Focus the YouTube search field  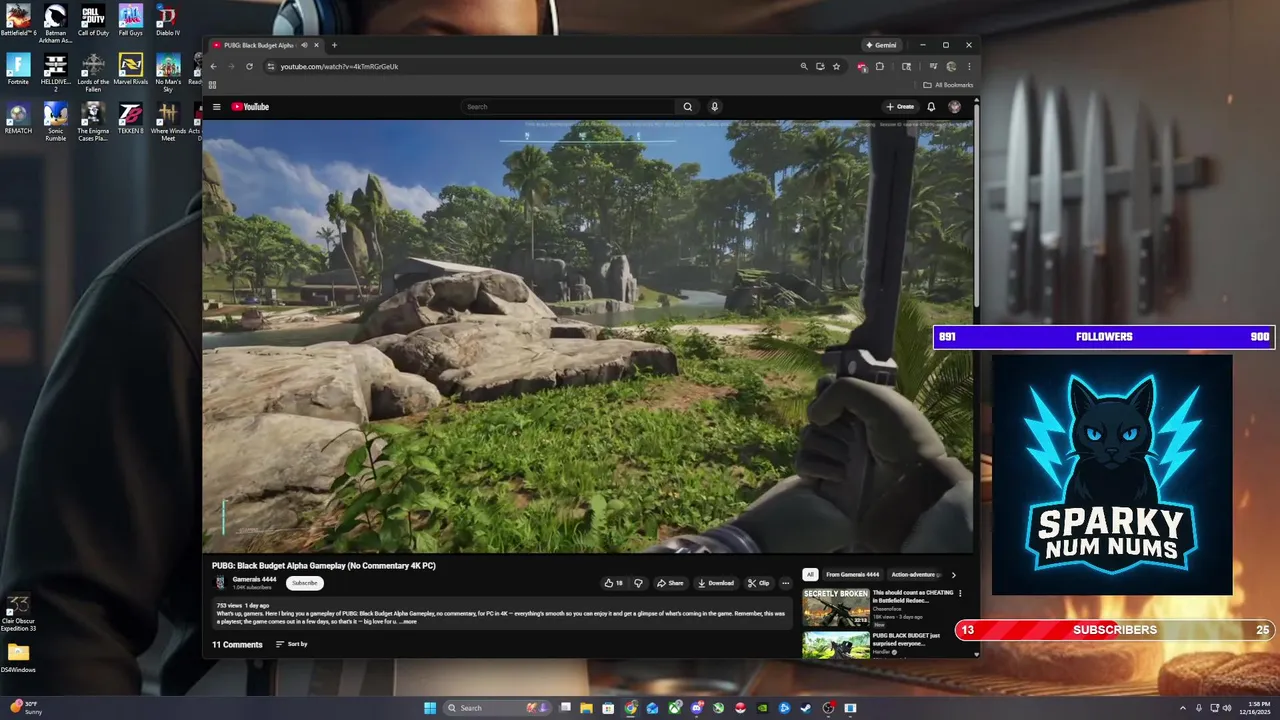pos(569,107)
